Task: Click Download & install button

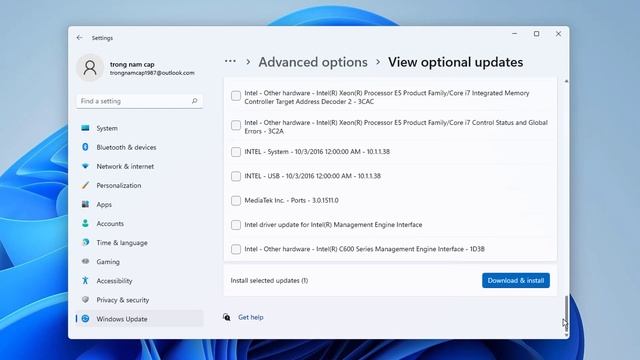Action: (x=516, y=280)
